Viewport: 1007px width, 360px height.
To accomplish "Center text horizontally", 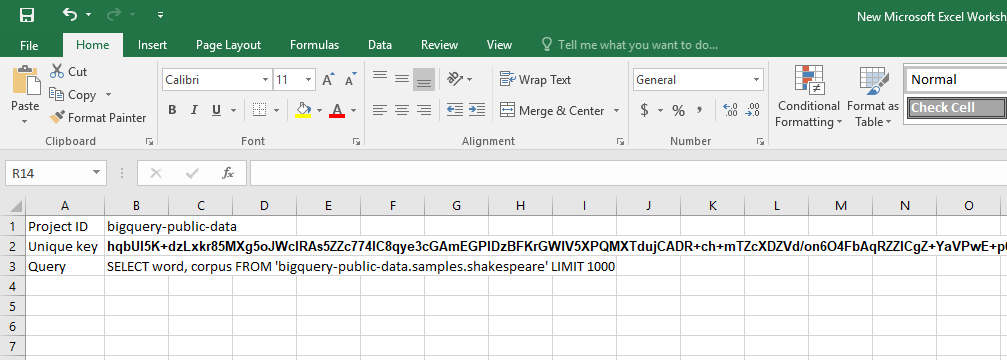I will (x=402, y=110).
